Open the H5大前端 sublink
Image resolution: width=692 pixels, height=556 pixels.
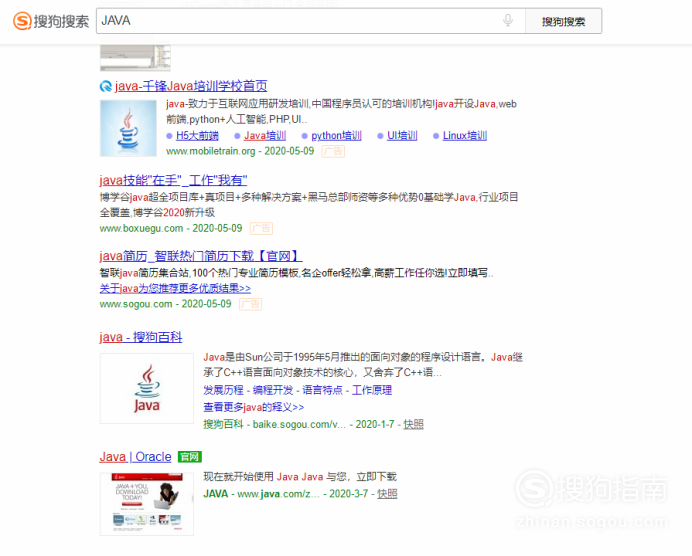coord(197,135)
